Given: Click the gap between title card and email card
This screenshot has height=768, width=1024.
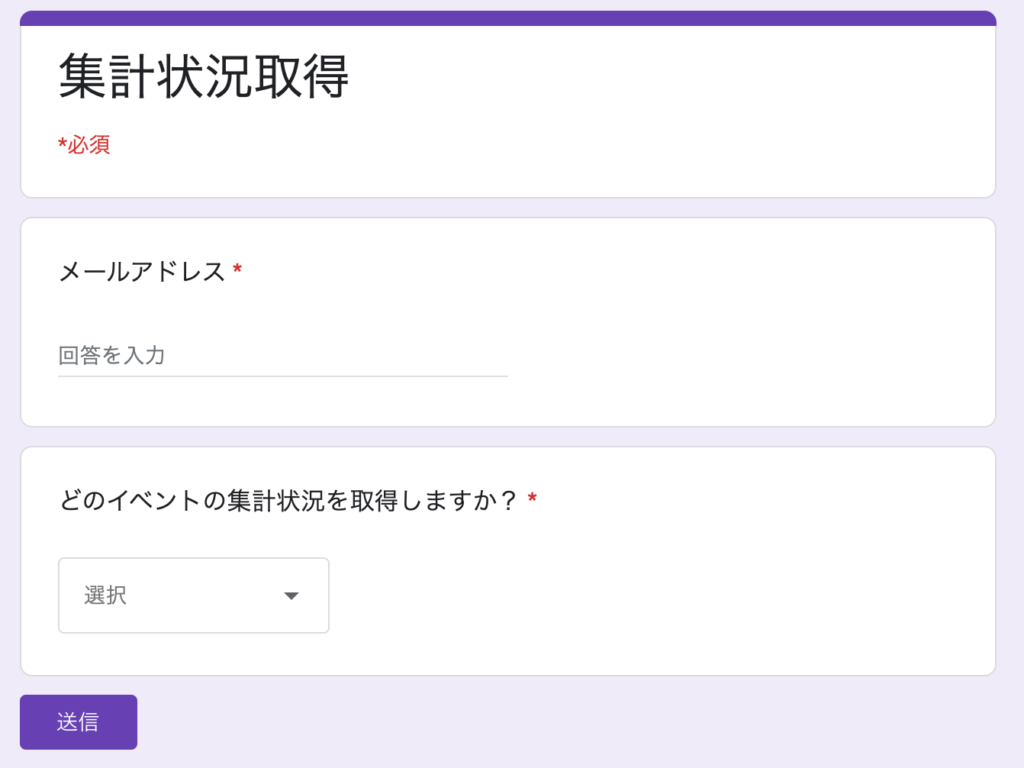Looking at the screenshot, I should point(508,208).
